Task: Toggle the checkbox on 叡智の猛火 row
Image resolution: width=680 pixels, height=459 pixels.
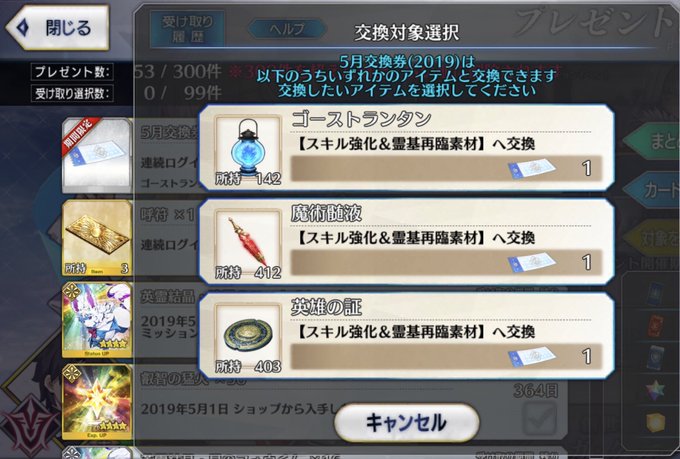Action: 539,418
